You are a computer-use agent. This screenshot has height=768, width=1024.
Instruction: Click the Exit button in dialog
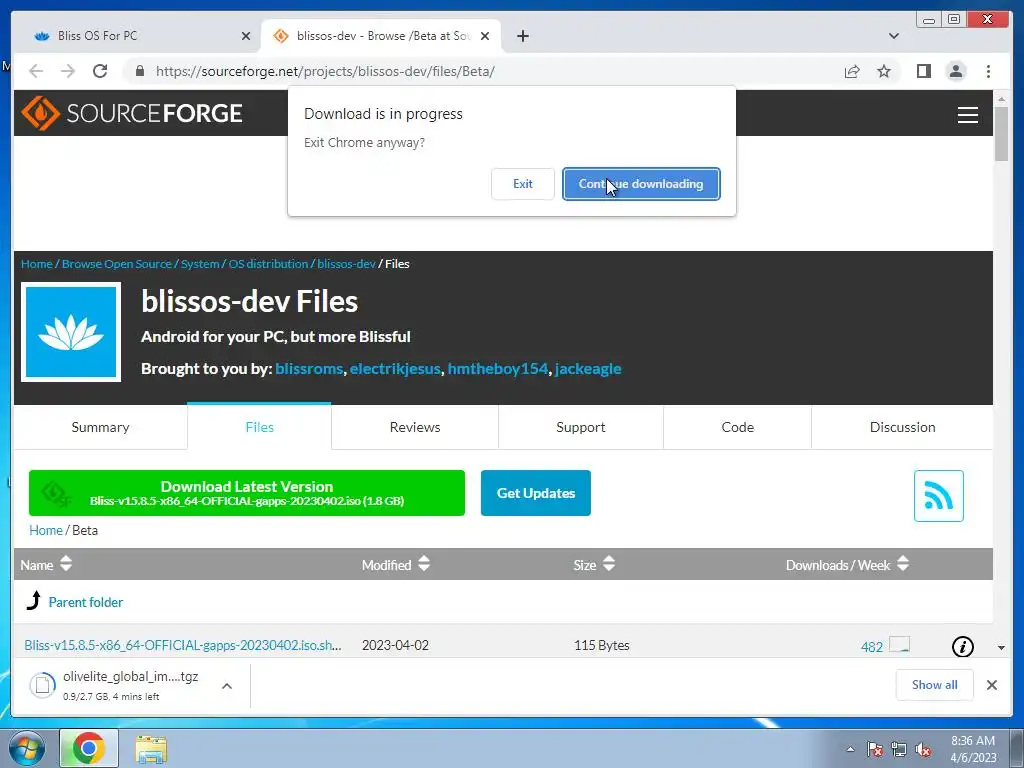coord(522,184)
